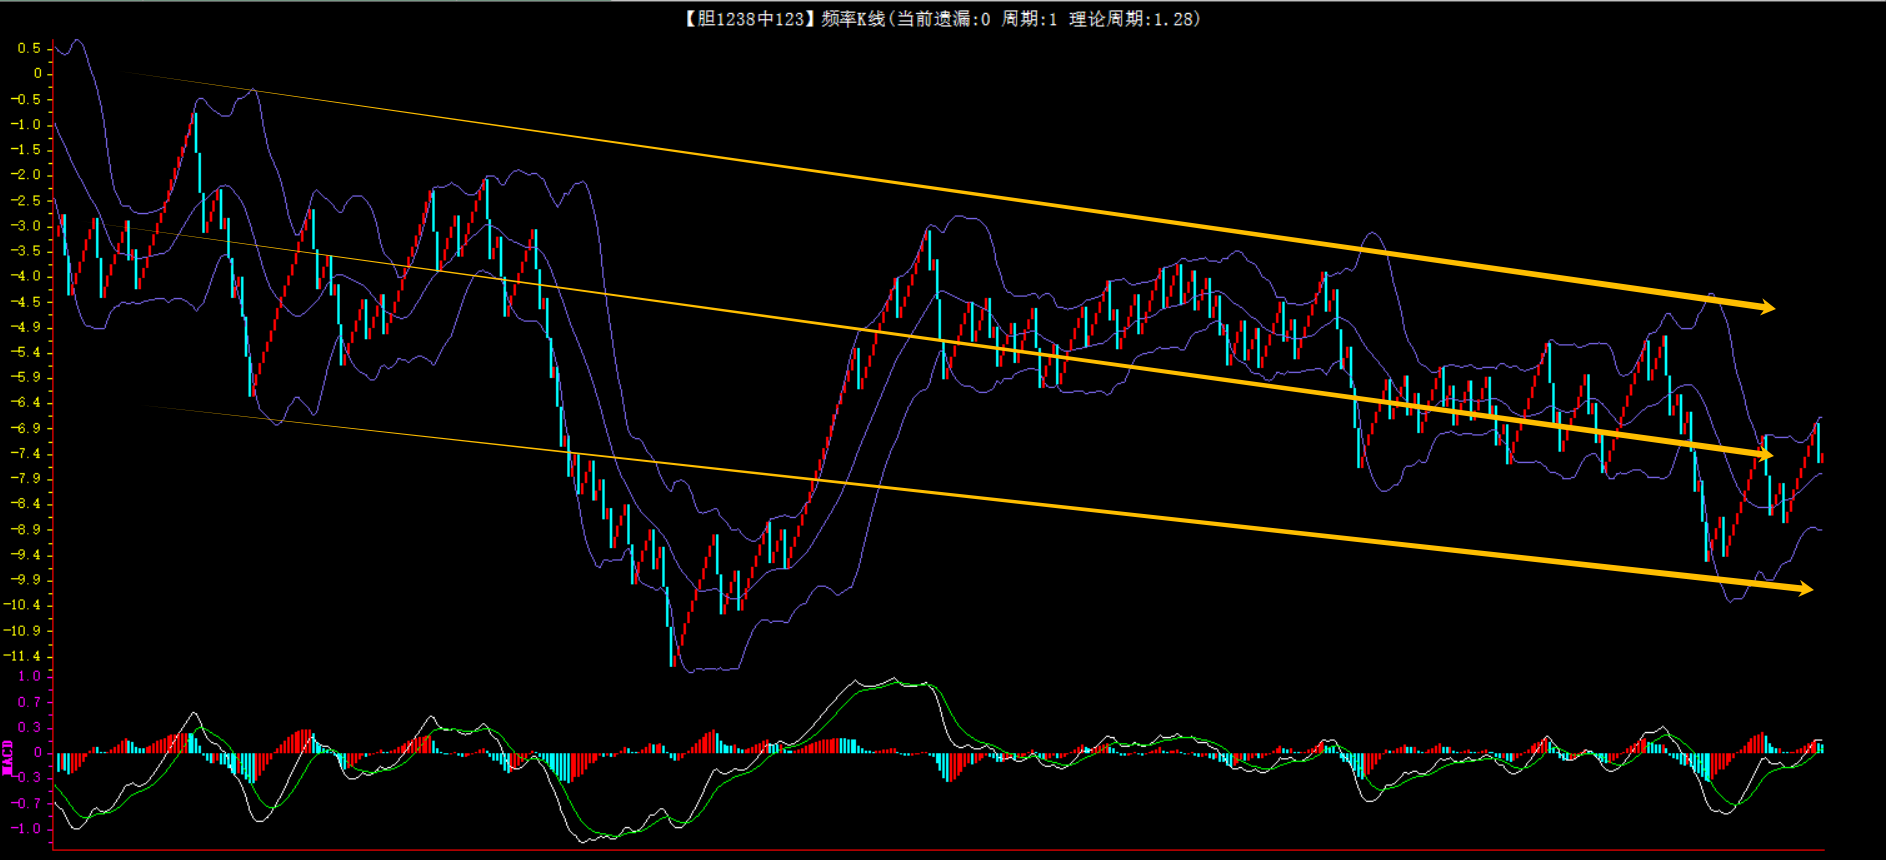Click the -8.9 label on price axis
This screenshot has height=860, width=1886.
(26, 529)
